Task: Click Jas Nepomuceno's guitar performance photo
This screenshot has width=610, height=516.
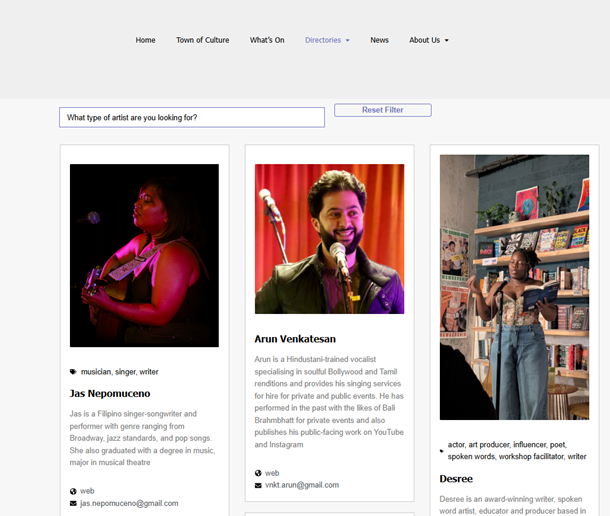Action: click(144, 255)
